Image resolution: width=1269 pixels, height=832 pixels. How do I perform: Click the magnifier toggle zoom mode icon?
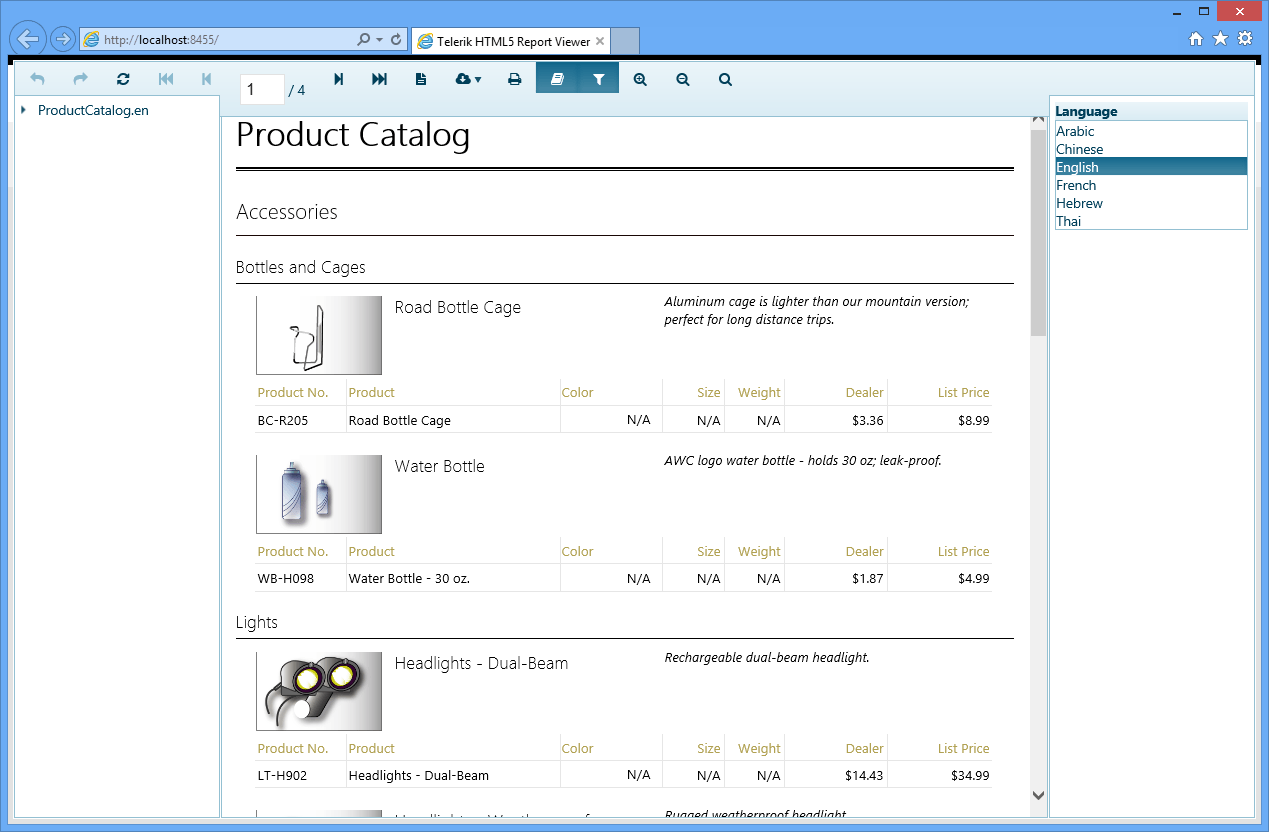coord(726,79)
